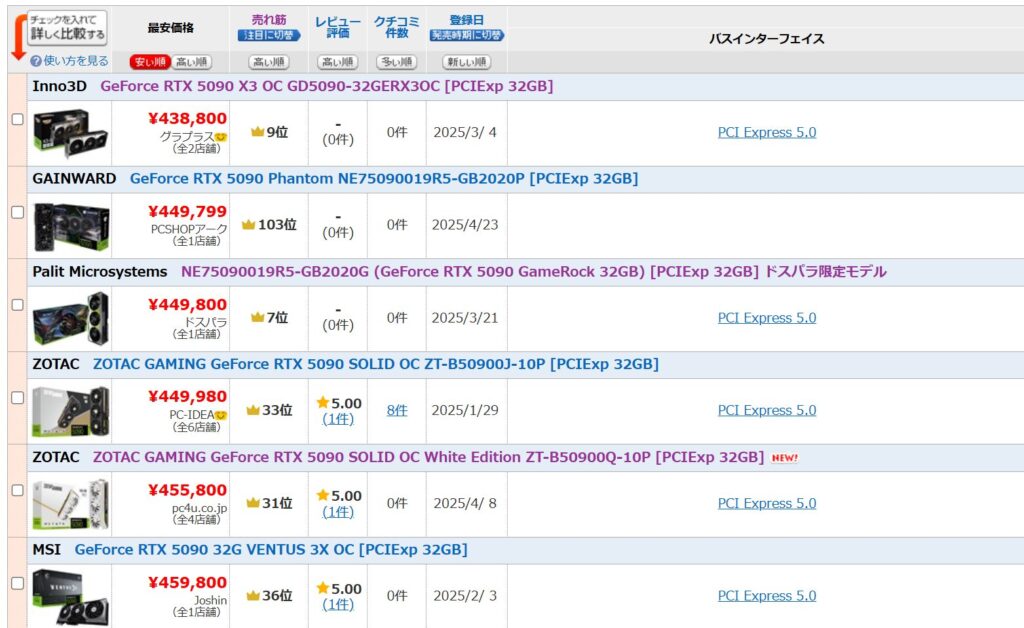Screen dimensions: 1024x628
Task: Click the MSI VENTUS product thumbnail
Action: coord(71,597)
